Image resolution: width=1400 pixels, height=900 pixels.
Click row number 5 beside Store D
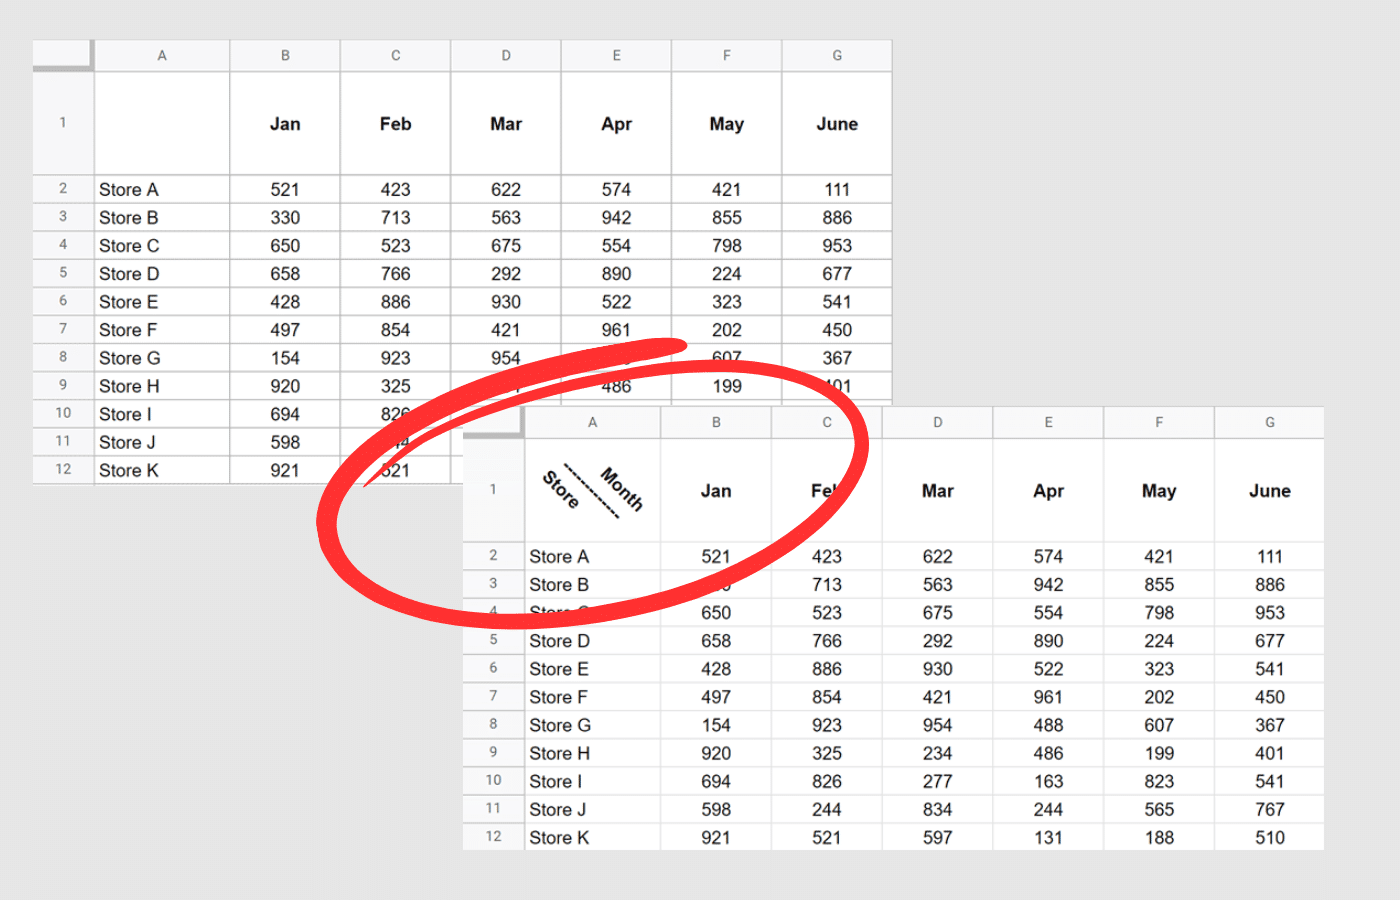[492, 641]
